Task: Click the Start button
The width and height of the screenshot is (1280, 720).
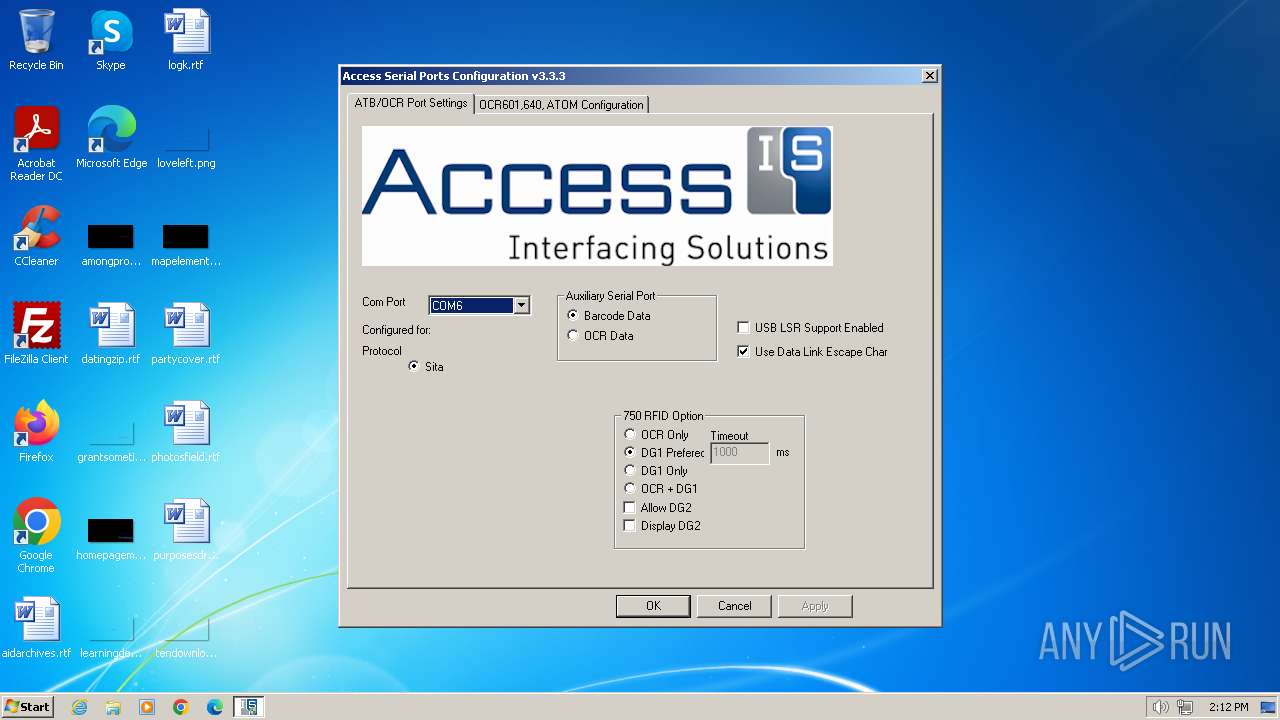Action: pos(28,707)
